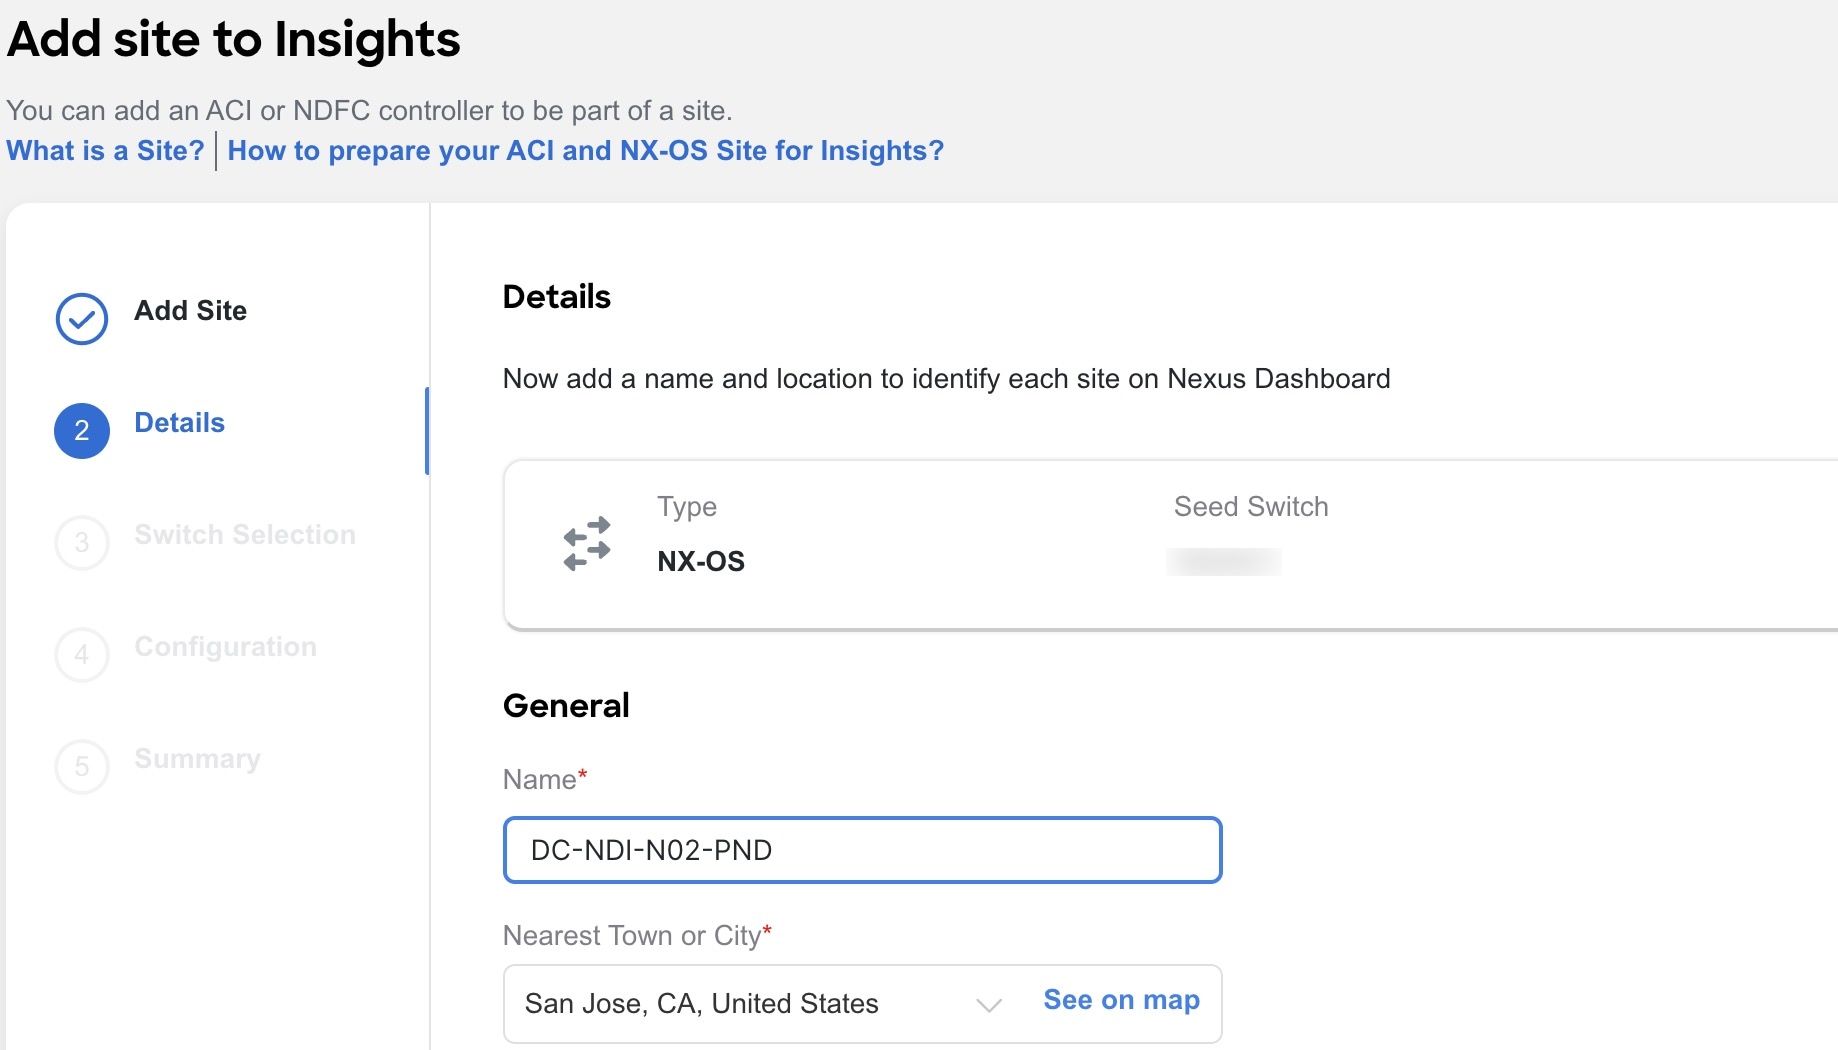This screenshot has height=1050, width=1838.
Task: Select step 2 circle icon for Details
Action: point(82,431)
